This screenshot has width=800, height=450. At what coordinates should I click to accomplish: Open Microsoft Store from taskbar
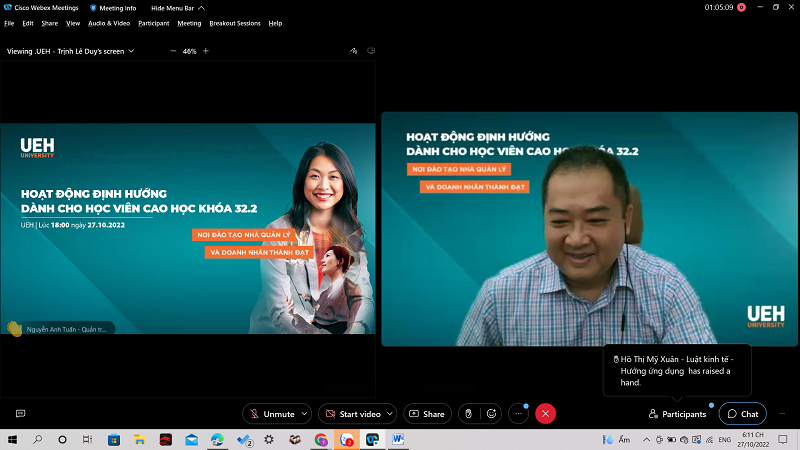pos(114,439)
